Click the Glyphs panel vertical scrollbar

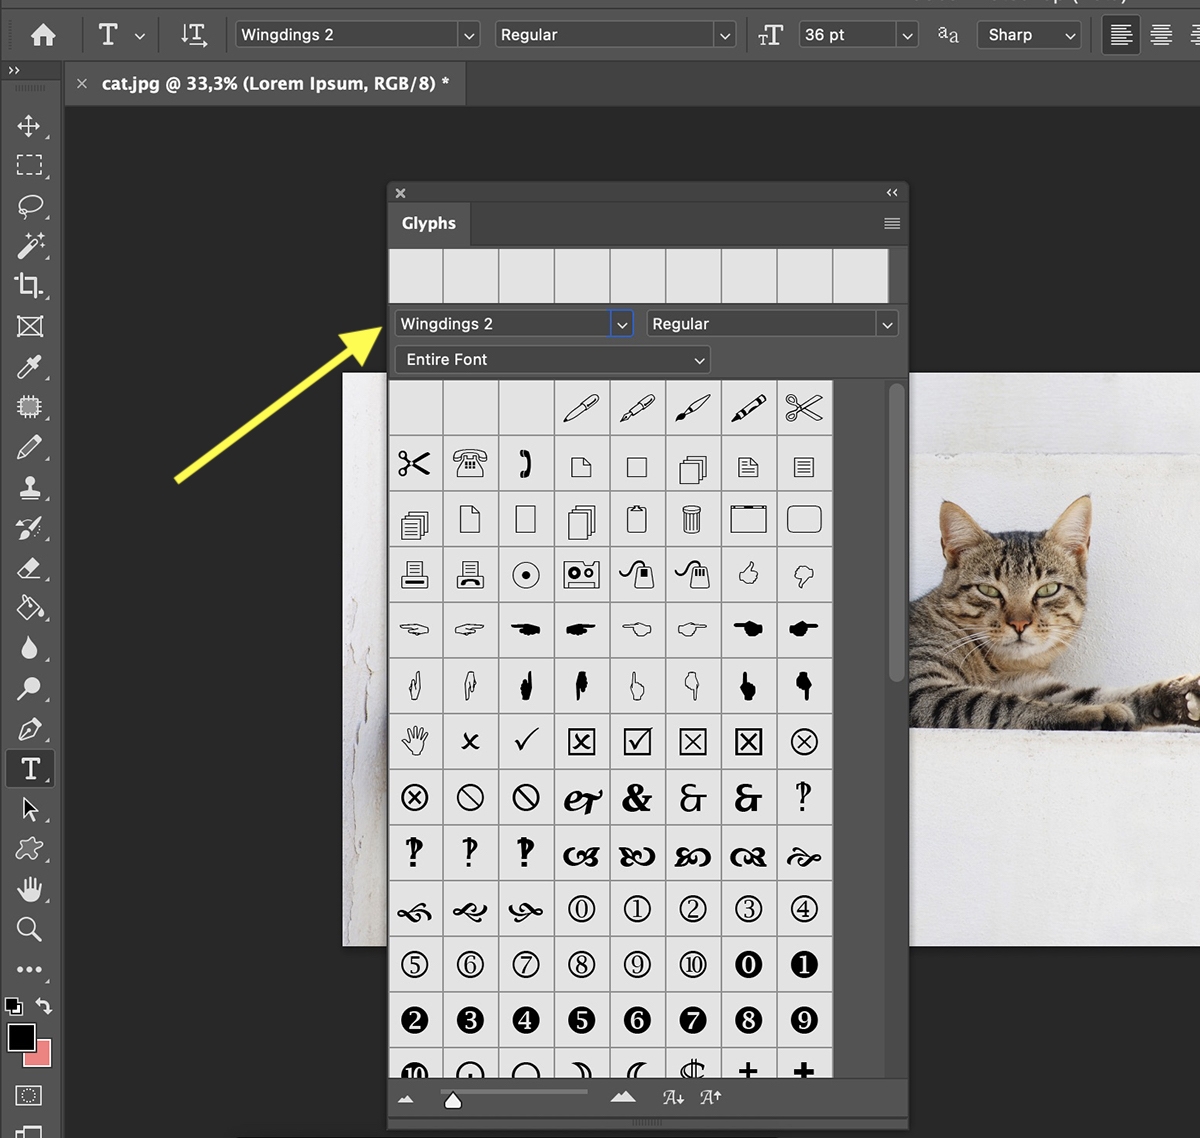click(896, 533)
